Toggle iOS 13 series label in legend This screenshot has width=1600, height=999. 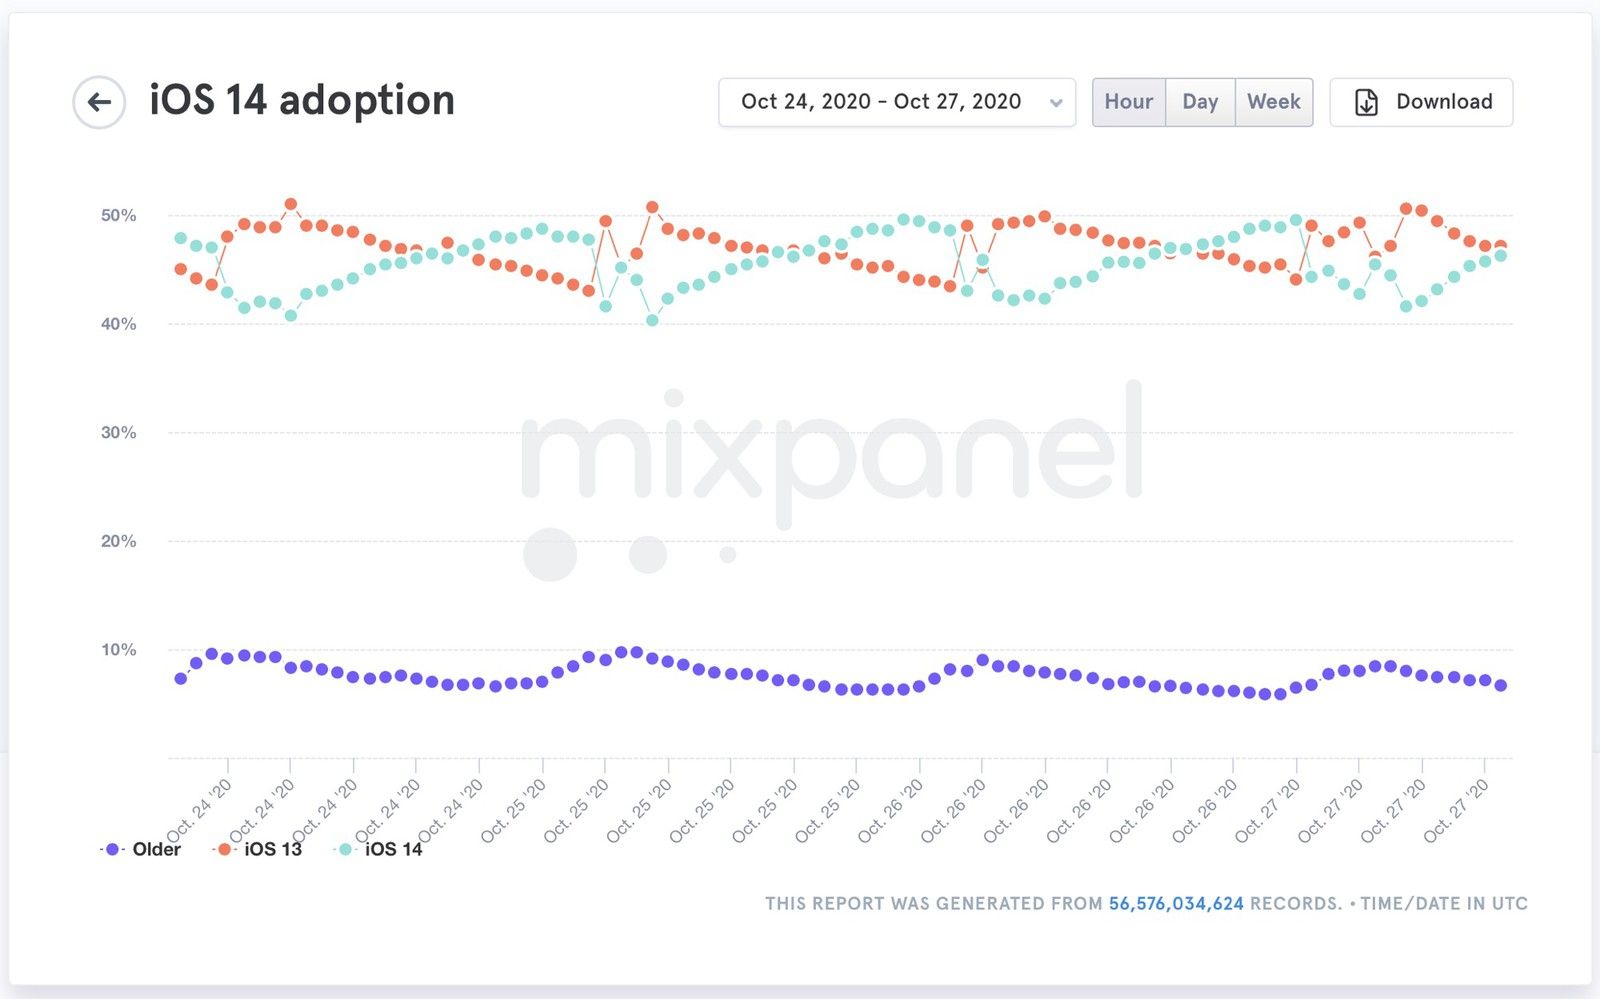[273, 849]
